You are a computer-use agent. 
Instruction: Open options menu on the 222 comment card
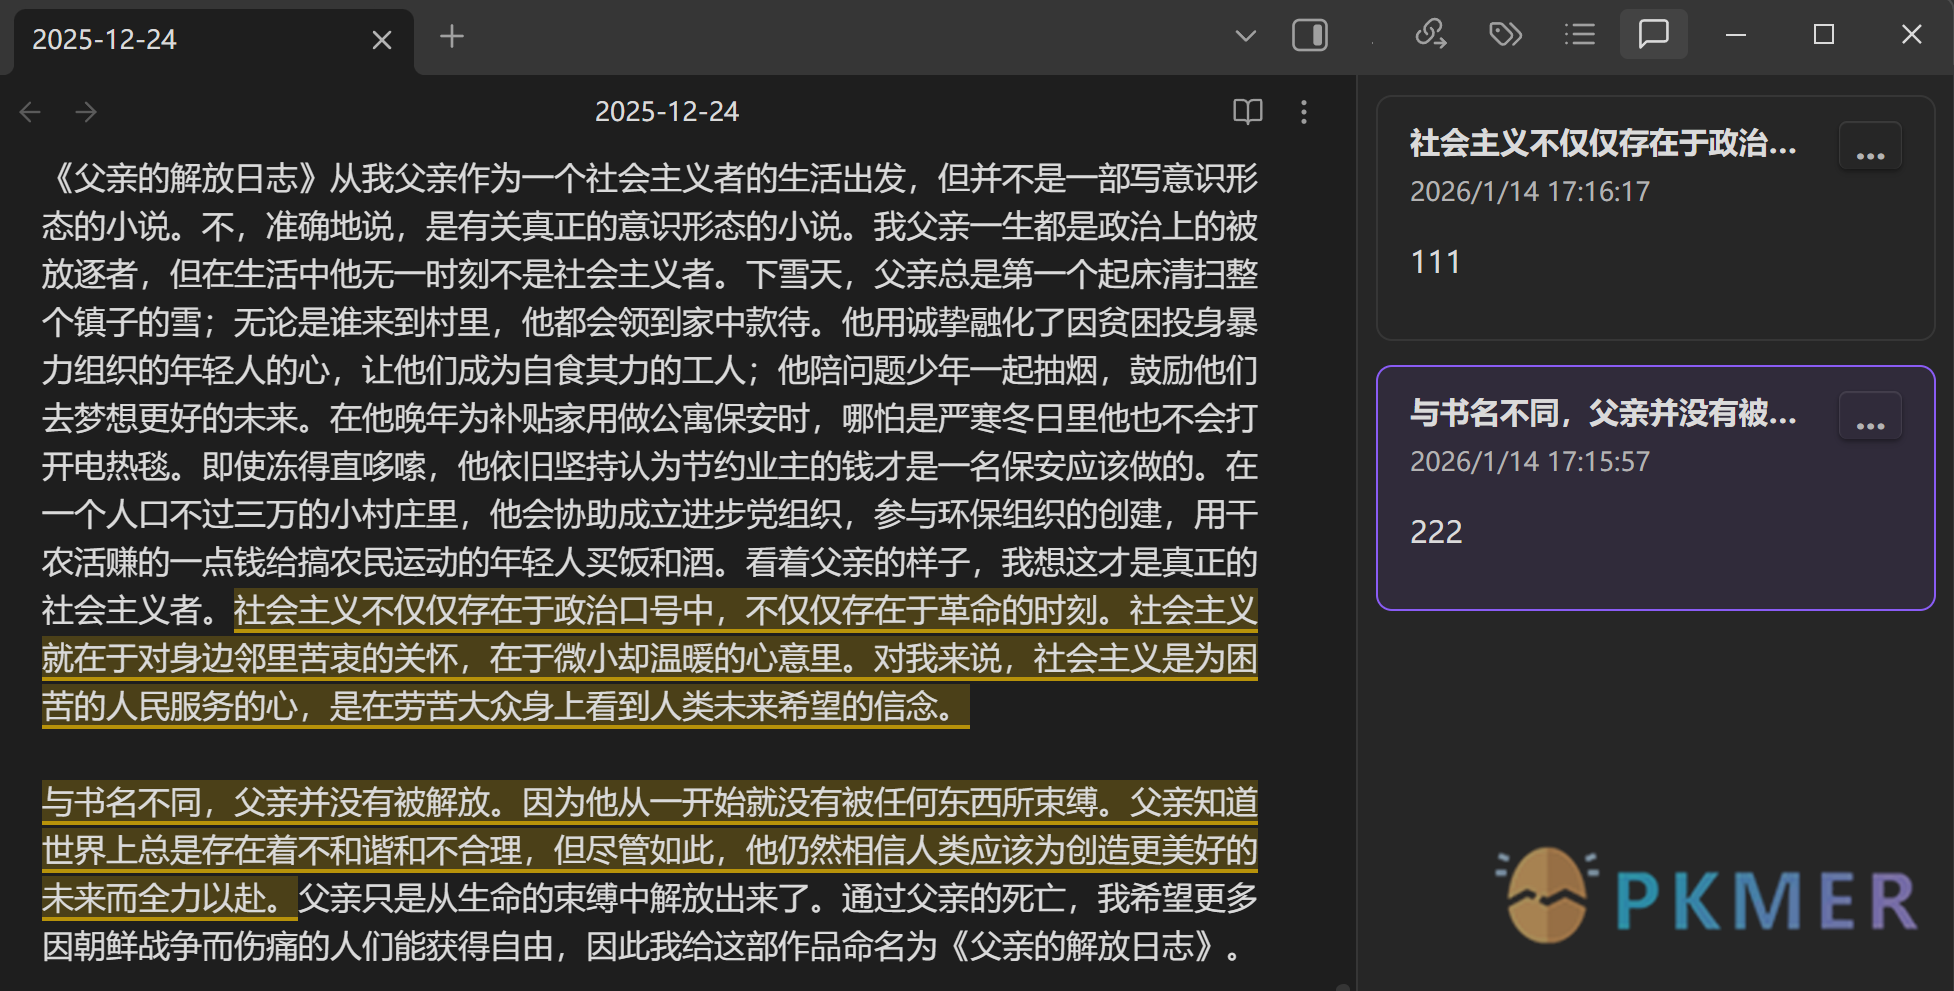tap(1869, 414)
